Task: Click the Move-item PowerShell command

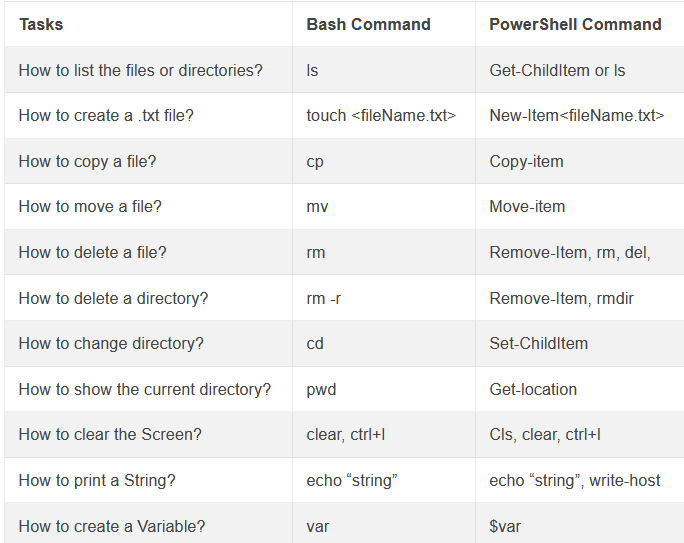Action: tap(527, 207)
